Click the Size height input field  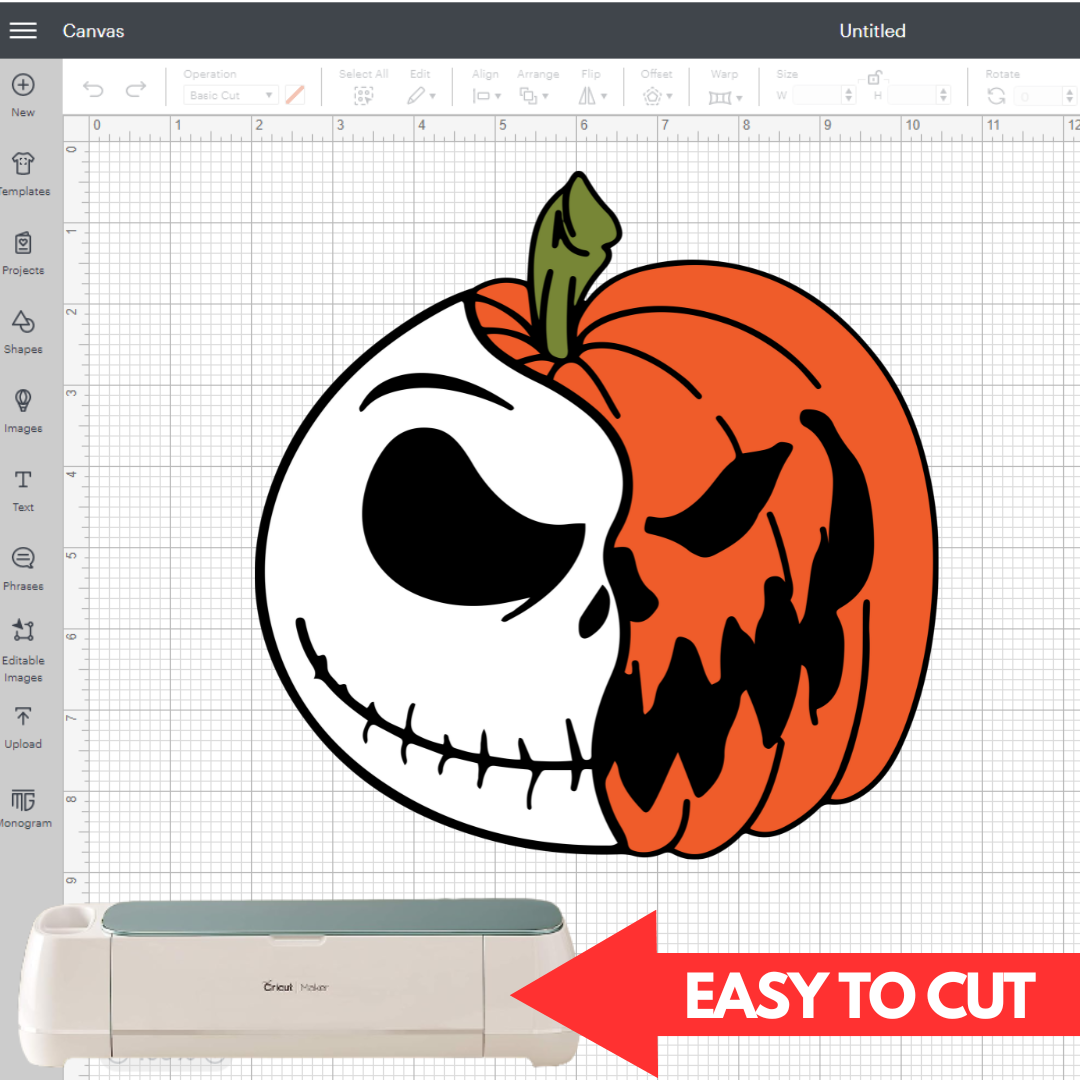[x=912, y=95]
